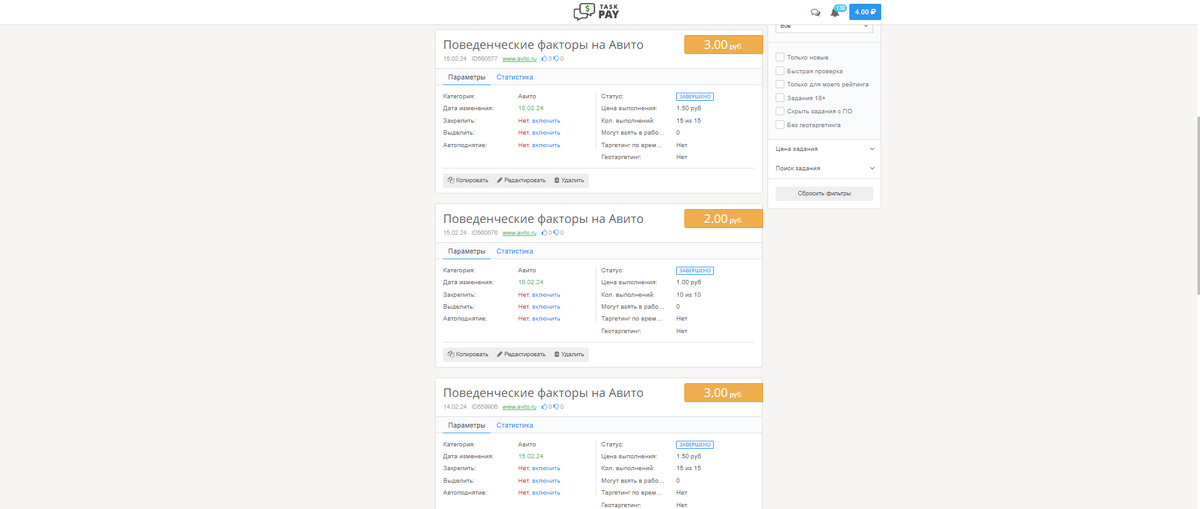Click the 4.00 ₽ balance button
Image resolution: width=1200 pixels, height=509 pixels.
click(865, 12)
